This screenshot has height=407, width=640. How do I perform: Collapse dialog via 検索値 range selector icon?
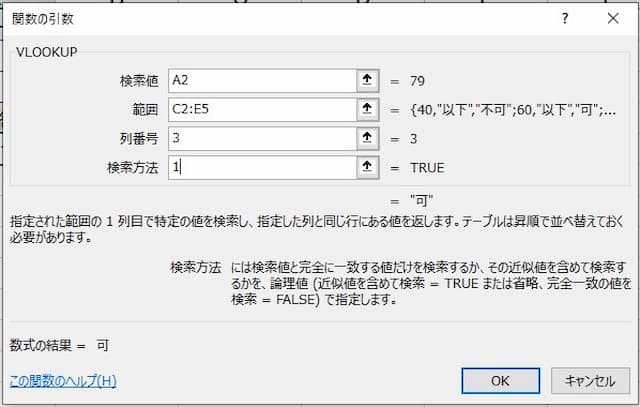tap(368, 80)
